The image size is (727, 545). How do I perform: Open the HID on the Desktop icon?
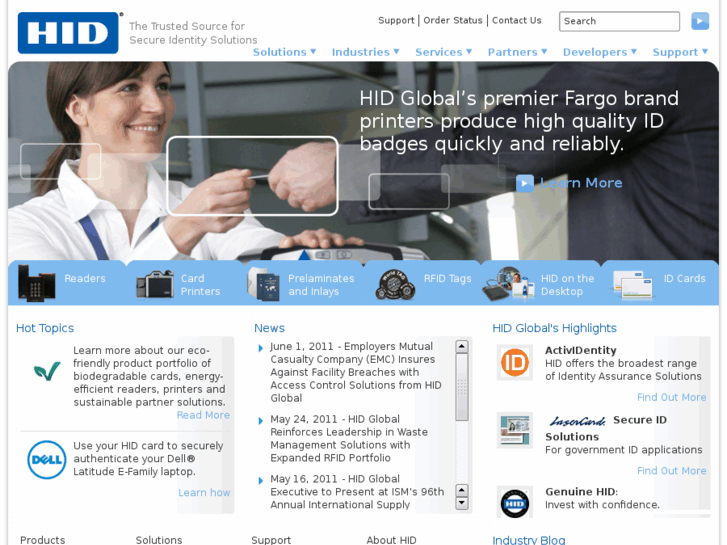tap(509, 284)
